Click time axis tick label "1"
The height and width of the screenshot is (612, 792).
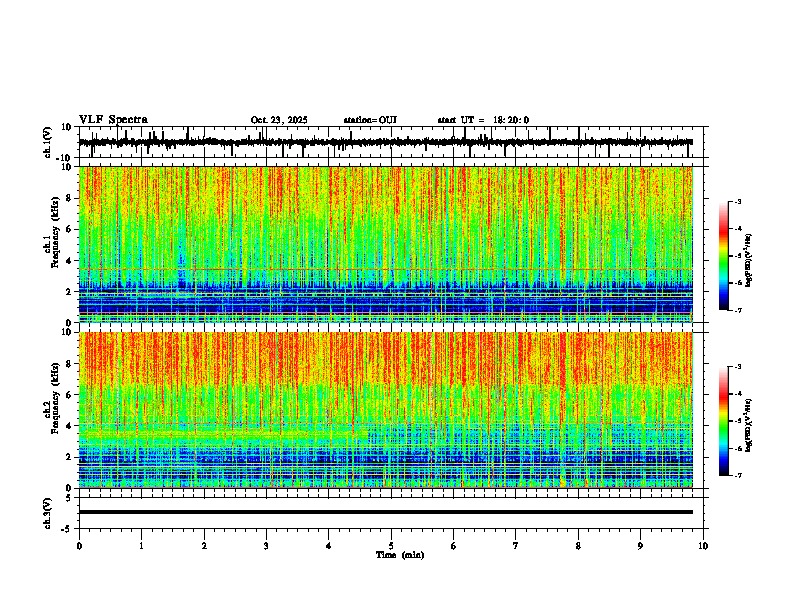141,546
